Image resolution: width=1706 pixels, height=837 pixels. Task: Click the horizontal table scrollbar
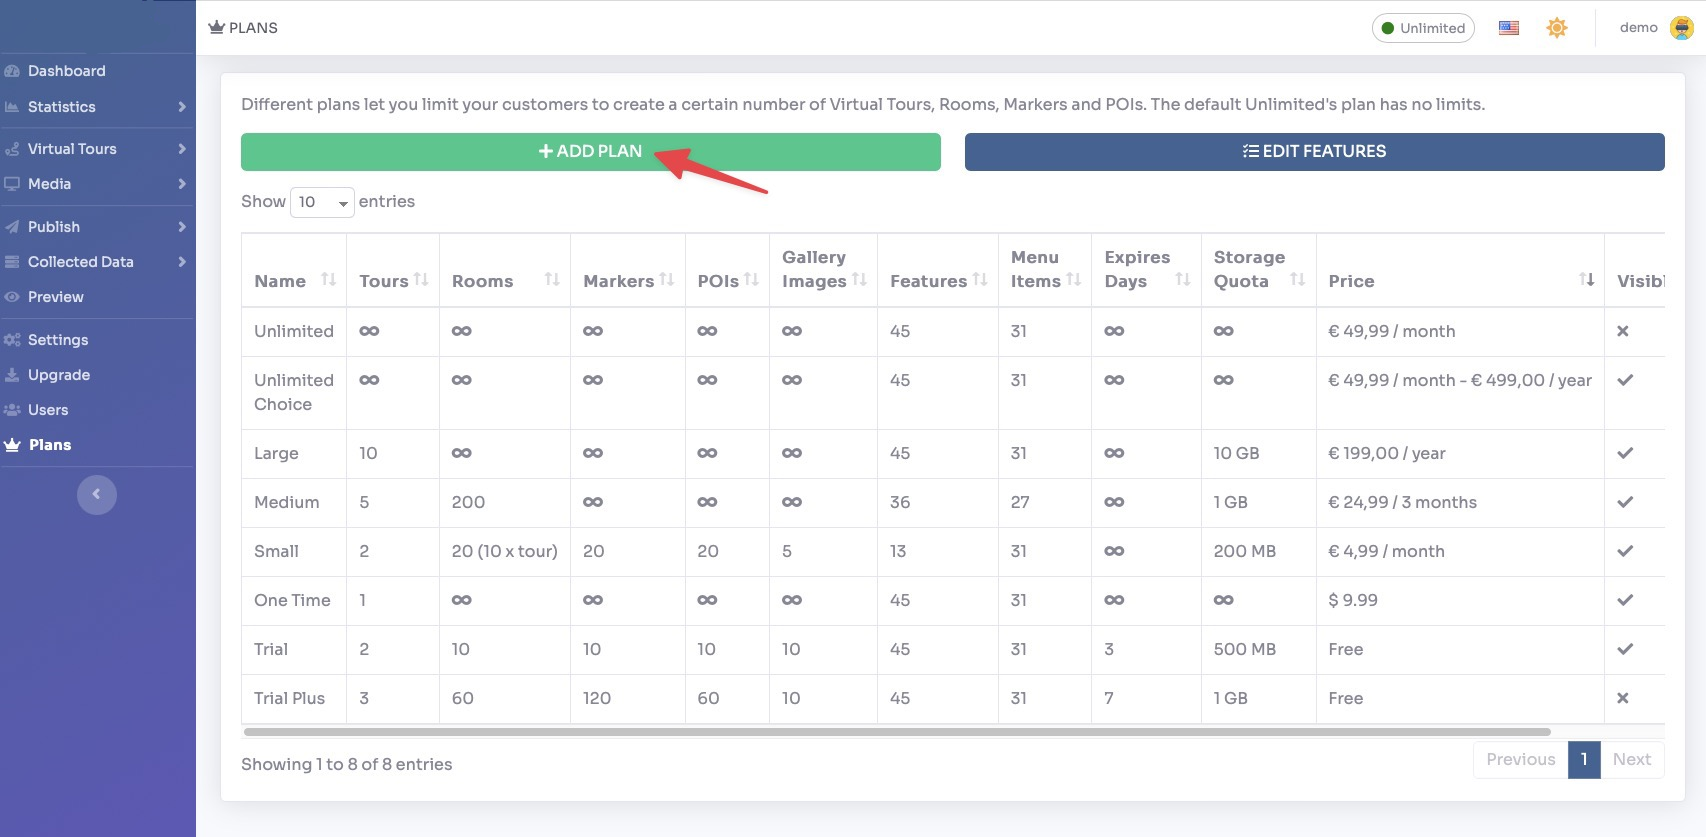point(896,732)
